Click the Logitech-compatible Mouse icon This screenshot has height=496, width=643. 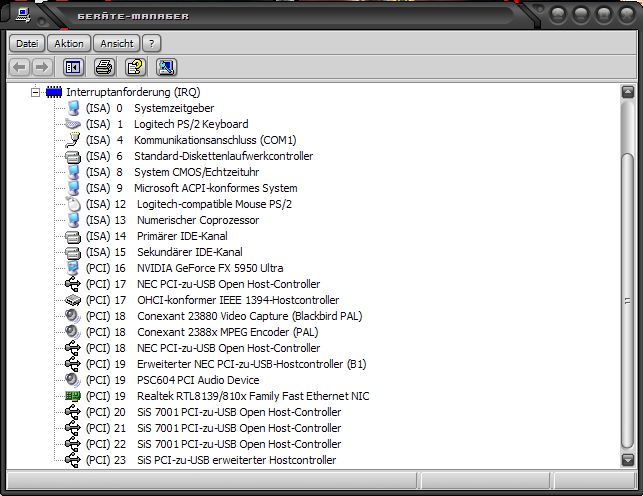pyautogui.click(x=73, y=204)
